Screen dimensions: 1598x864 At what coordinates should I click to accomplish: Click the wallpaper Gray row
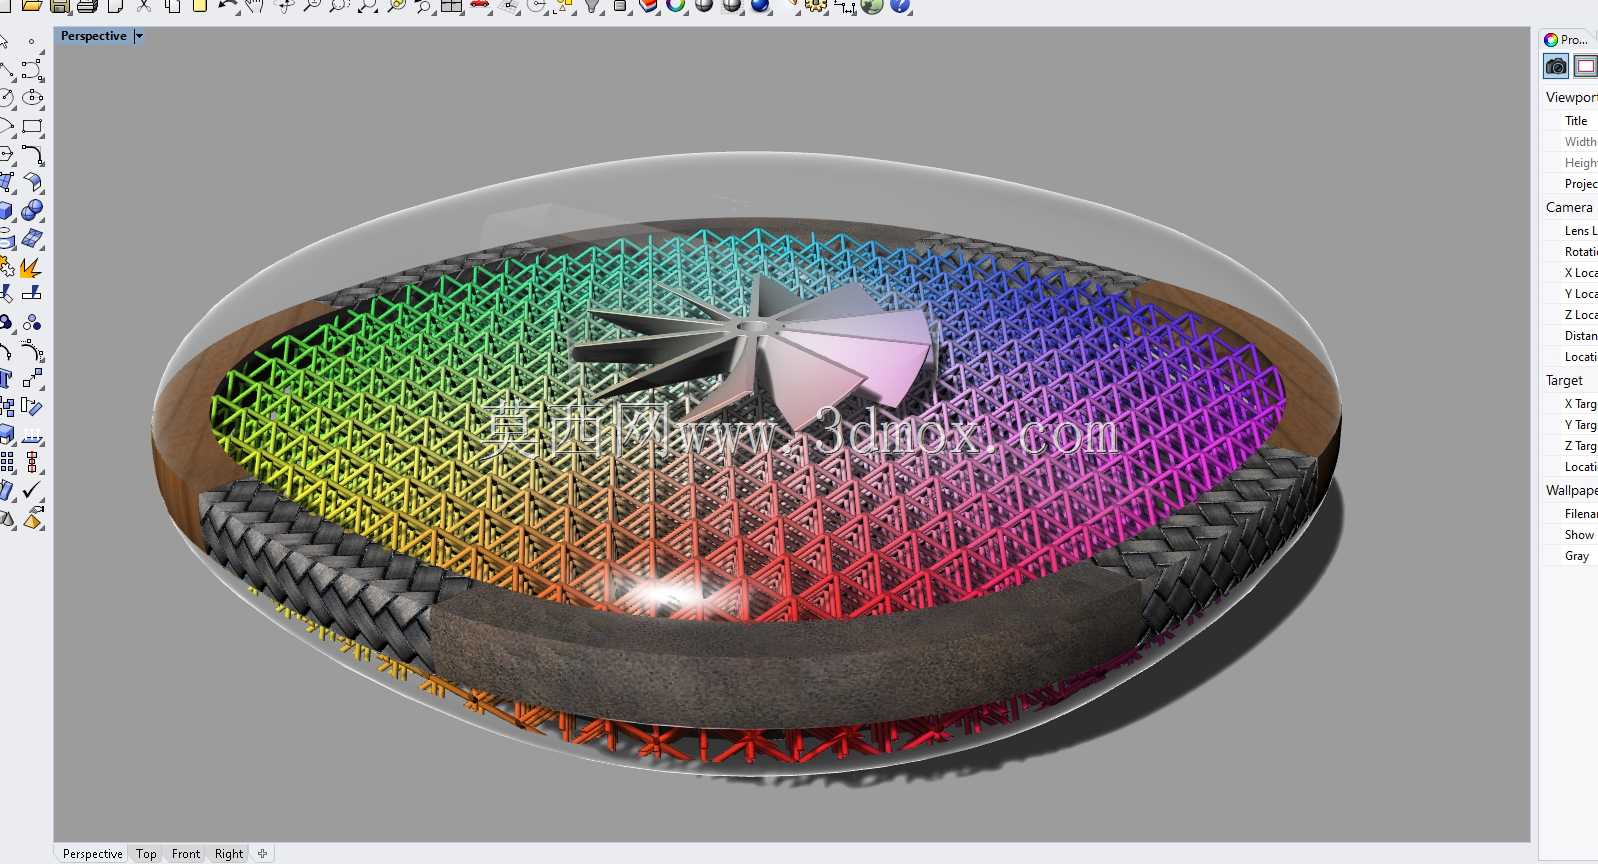pos(1569,555)
